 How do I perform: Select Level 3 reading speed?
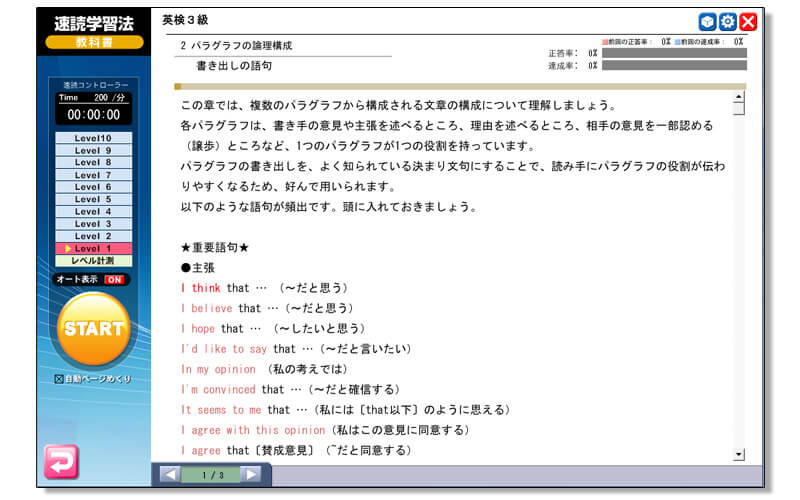point(93,223)
